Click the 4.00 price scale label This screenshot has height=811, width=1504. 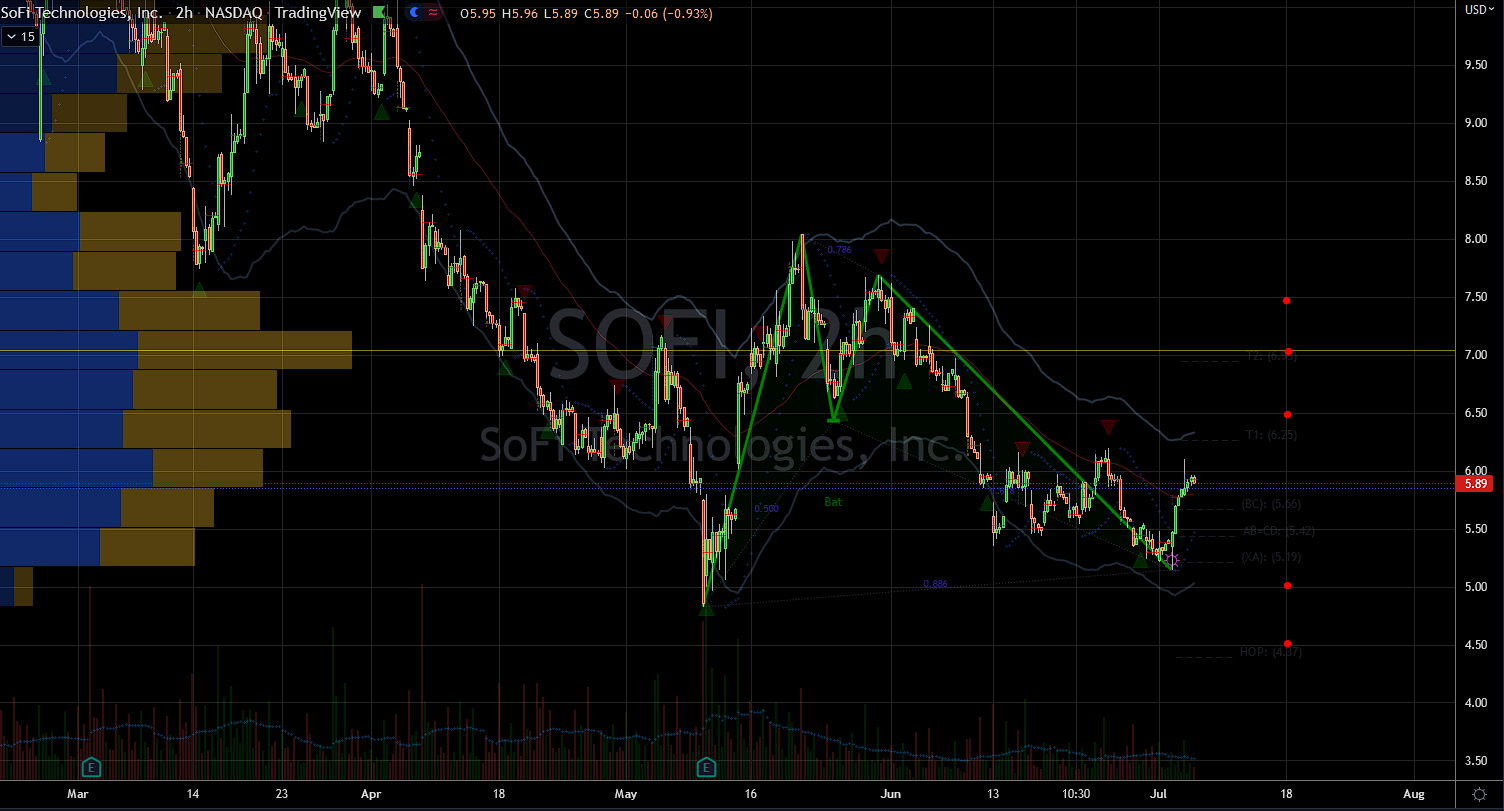pyautogui.click(x=1475, y=703)
